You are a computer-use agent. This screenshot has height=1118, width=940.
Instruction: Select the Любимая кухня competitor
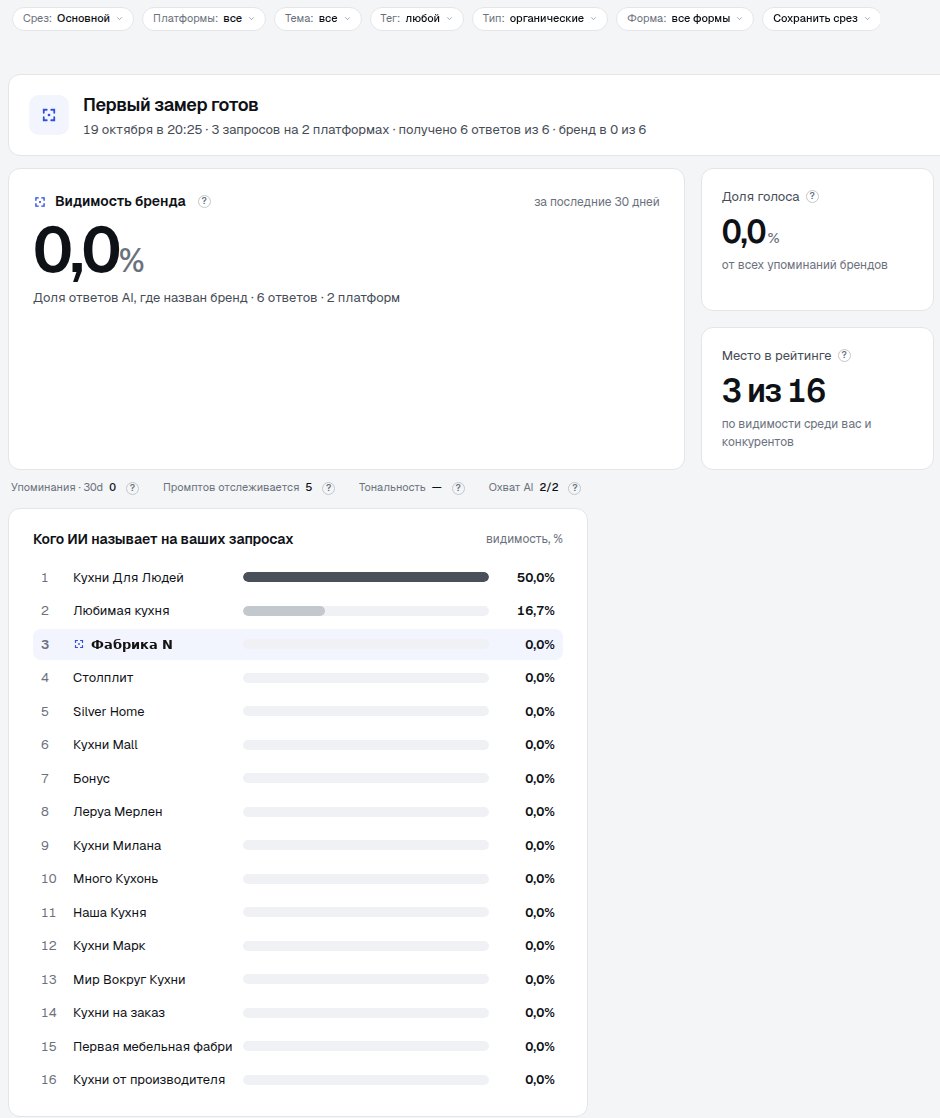pyautogui.click(x=297, y=611)
